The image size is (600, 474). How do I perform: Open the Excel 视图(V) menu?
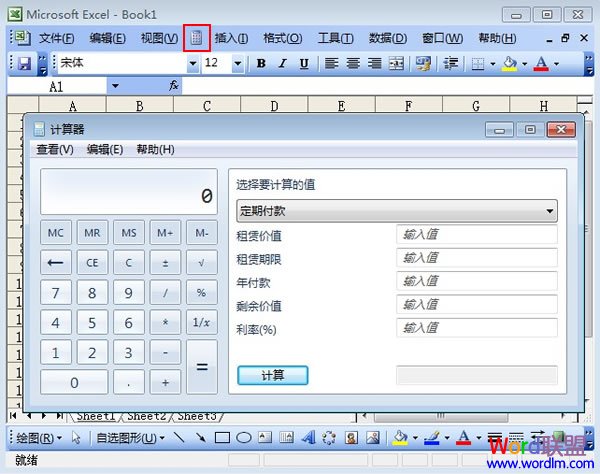(x=159, y=38)
